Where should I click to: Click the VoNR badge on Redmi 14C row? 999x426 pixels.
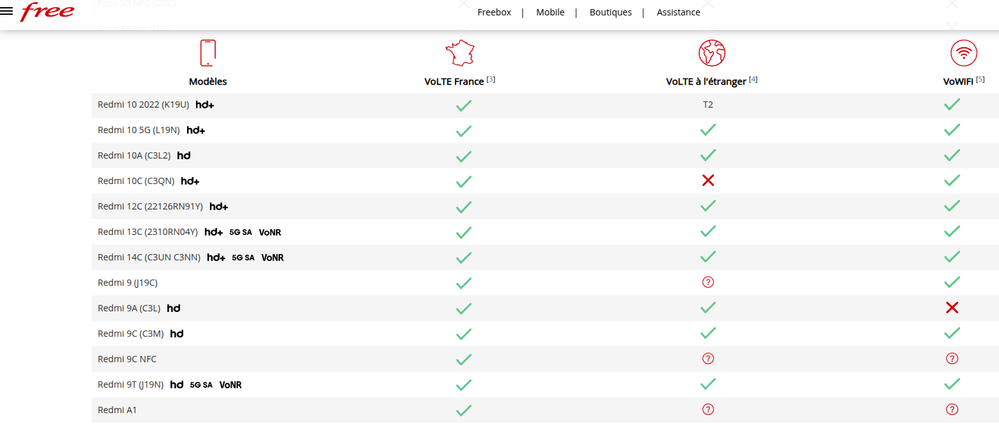click(273, 258)
